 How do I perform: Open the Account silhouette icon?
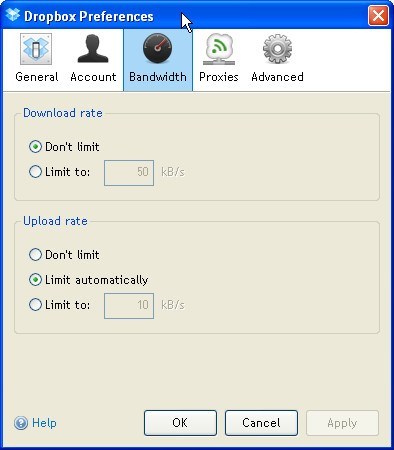[93, 49]
